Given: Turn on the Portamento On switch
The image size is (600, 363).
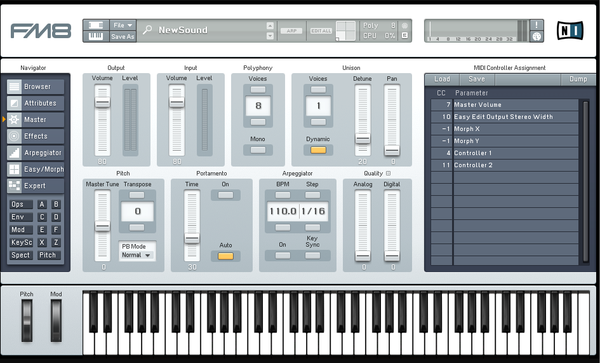Looking at the screenshot, I should (225, 195).
